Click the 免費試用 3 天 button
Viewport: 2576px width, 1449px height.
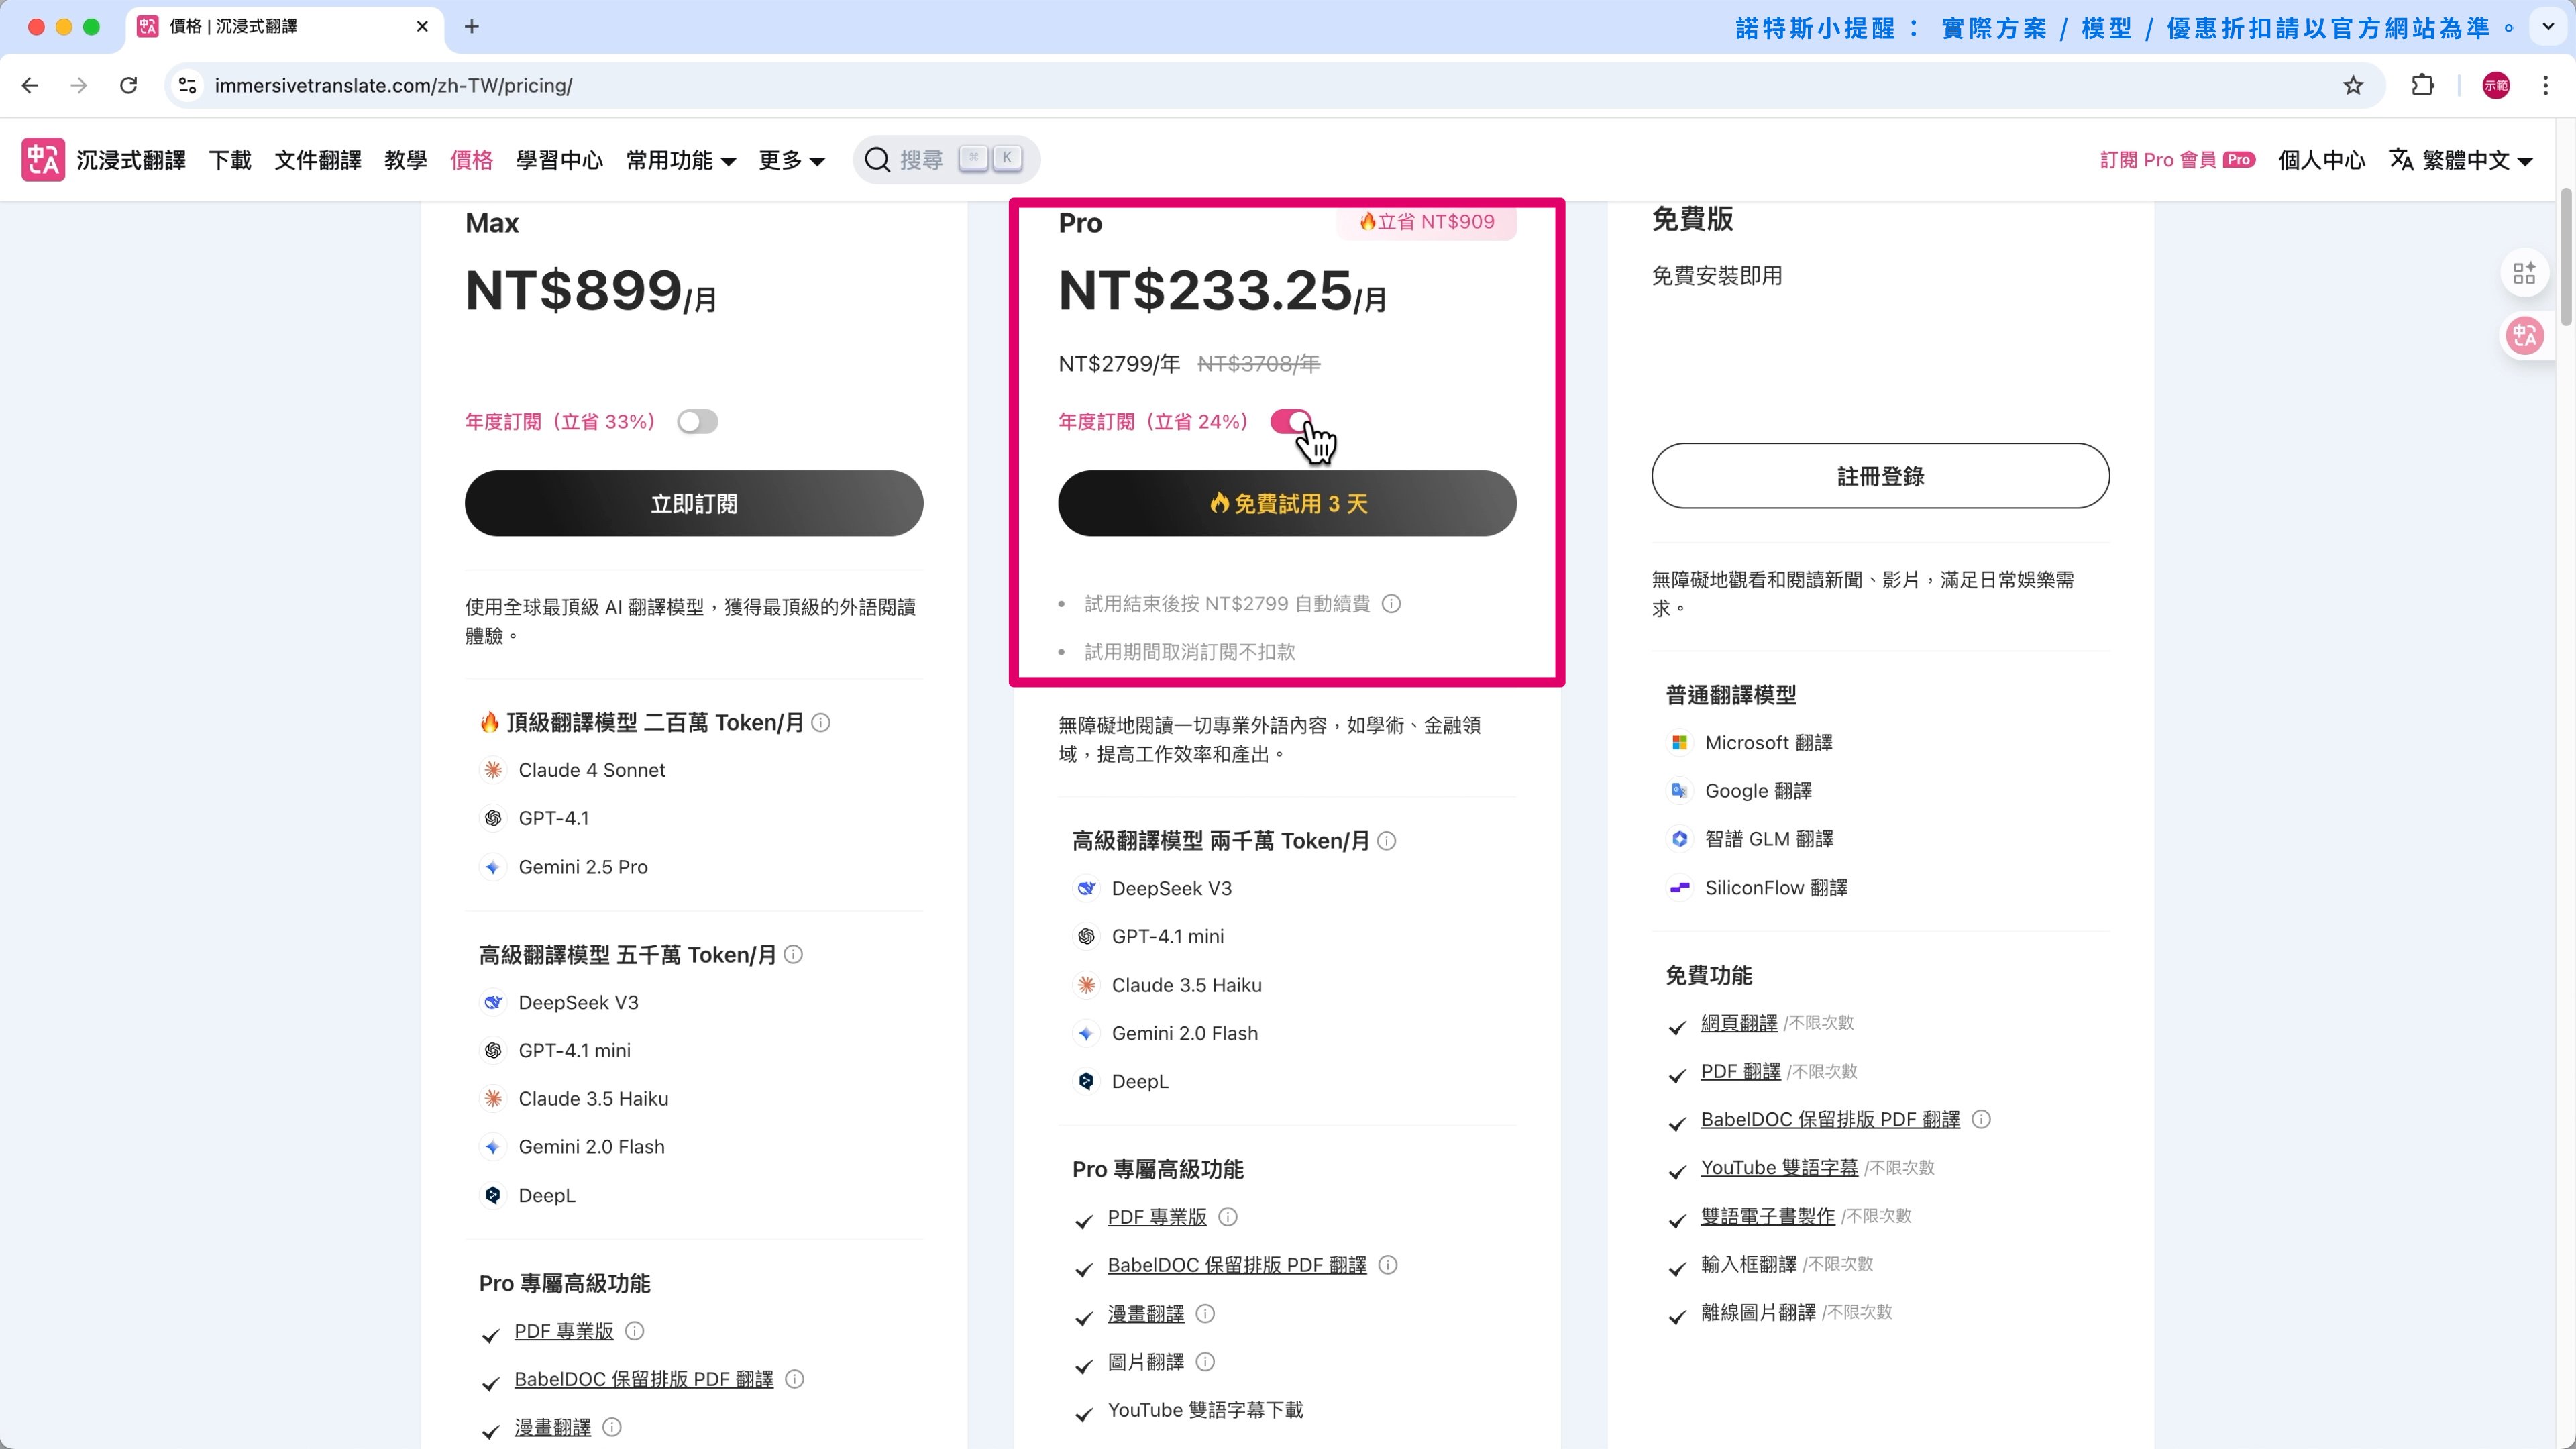click(x=1287, y=504)
